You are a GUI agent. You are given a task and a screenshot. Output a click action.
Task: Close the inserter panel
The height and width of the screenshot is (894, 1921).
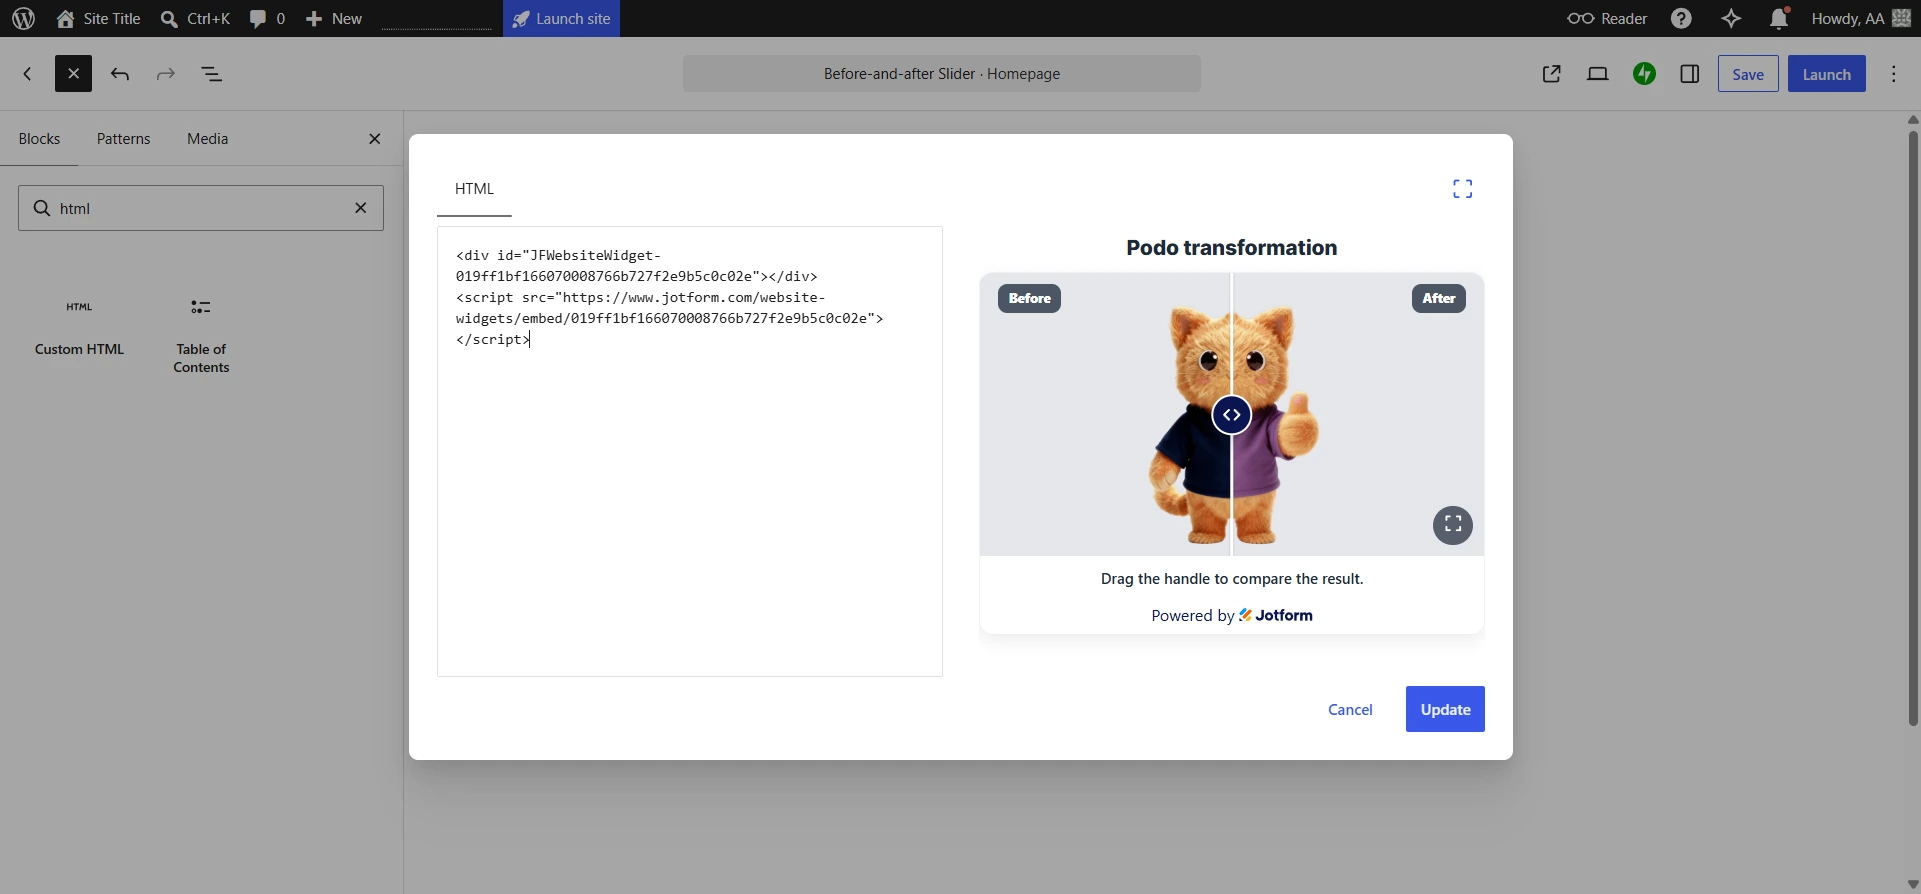[x=375, y=139]
